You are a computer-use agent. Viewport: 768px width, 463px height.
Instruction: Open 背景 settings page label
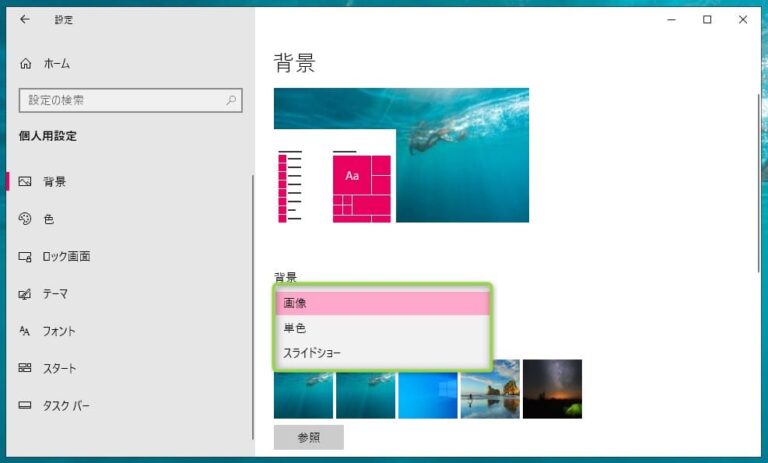pyautogui.click(x=54, y=182)
